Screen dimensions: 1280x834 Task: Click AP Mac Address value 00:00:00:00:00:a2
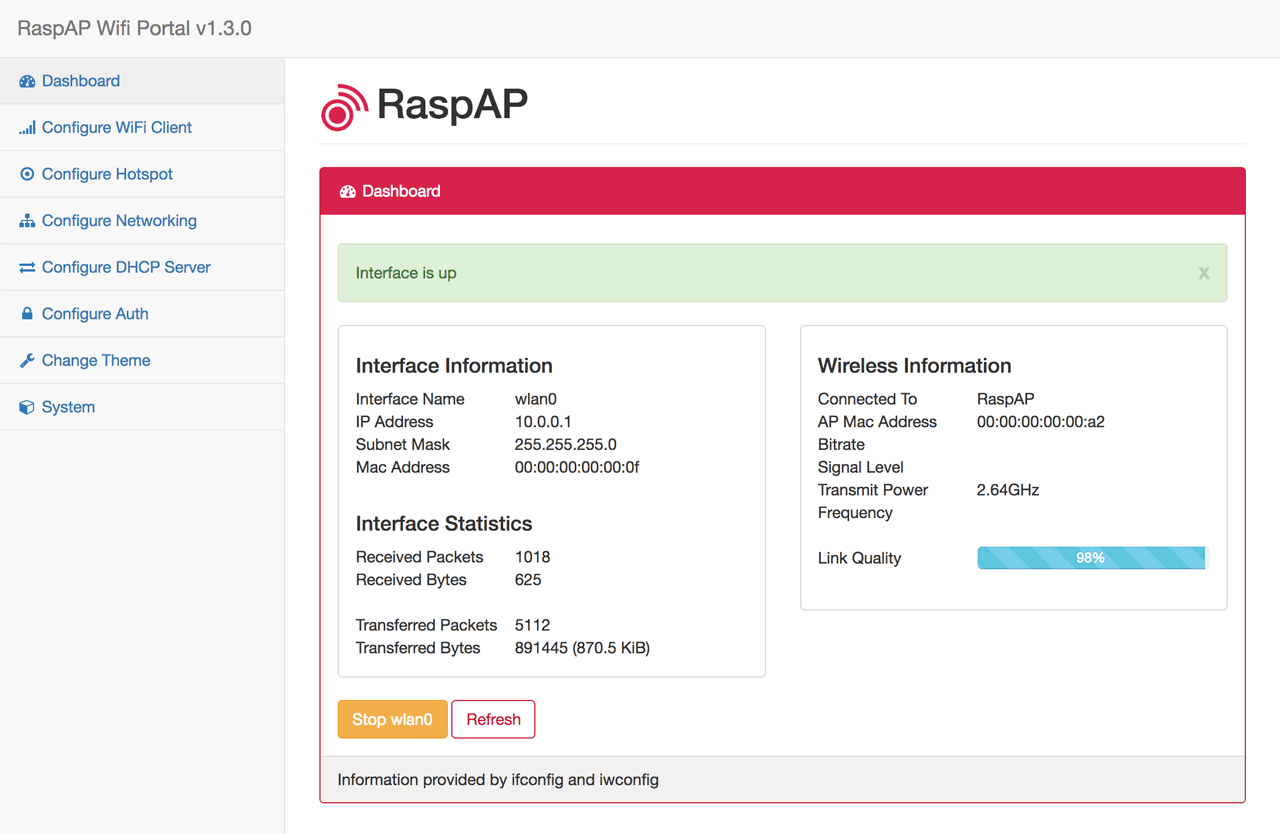(x=1041, y=422)
